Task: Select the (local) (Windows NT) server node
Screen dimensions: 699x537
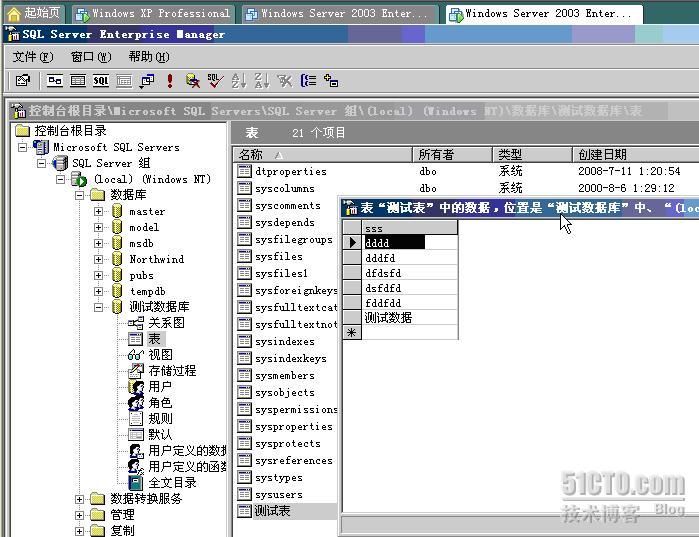Action: (152, 179)
